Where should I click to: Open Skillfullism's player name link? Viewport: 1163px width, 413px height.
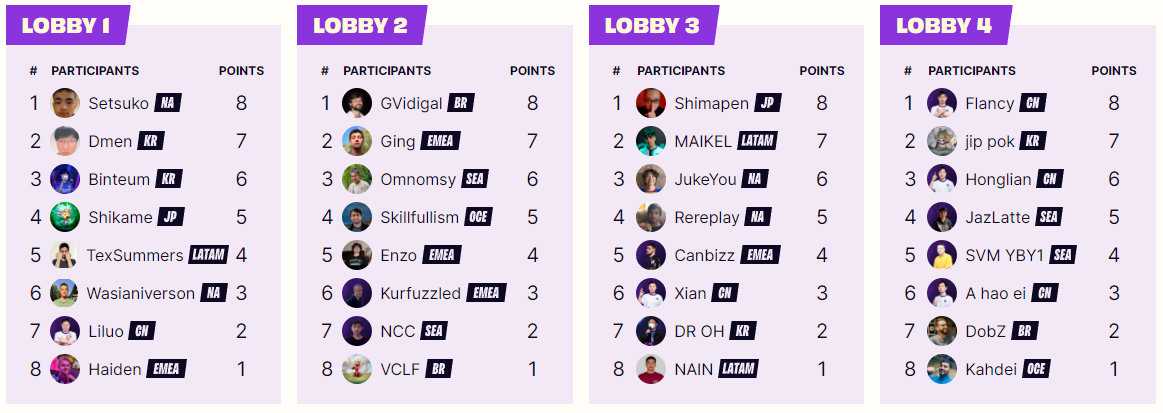pos(420,217)
